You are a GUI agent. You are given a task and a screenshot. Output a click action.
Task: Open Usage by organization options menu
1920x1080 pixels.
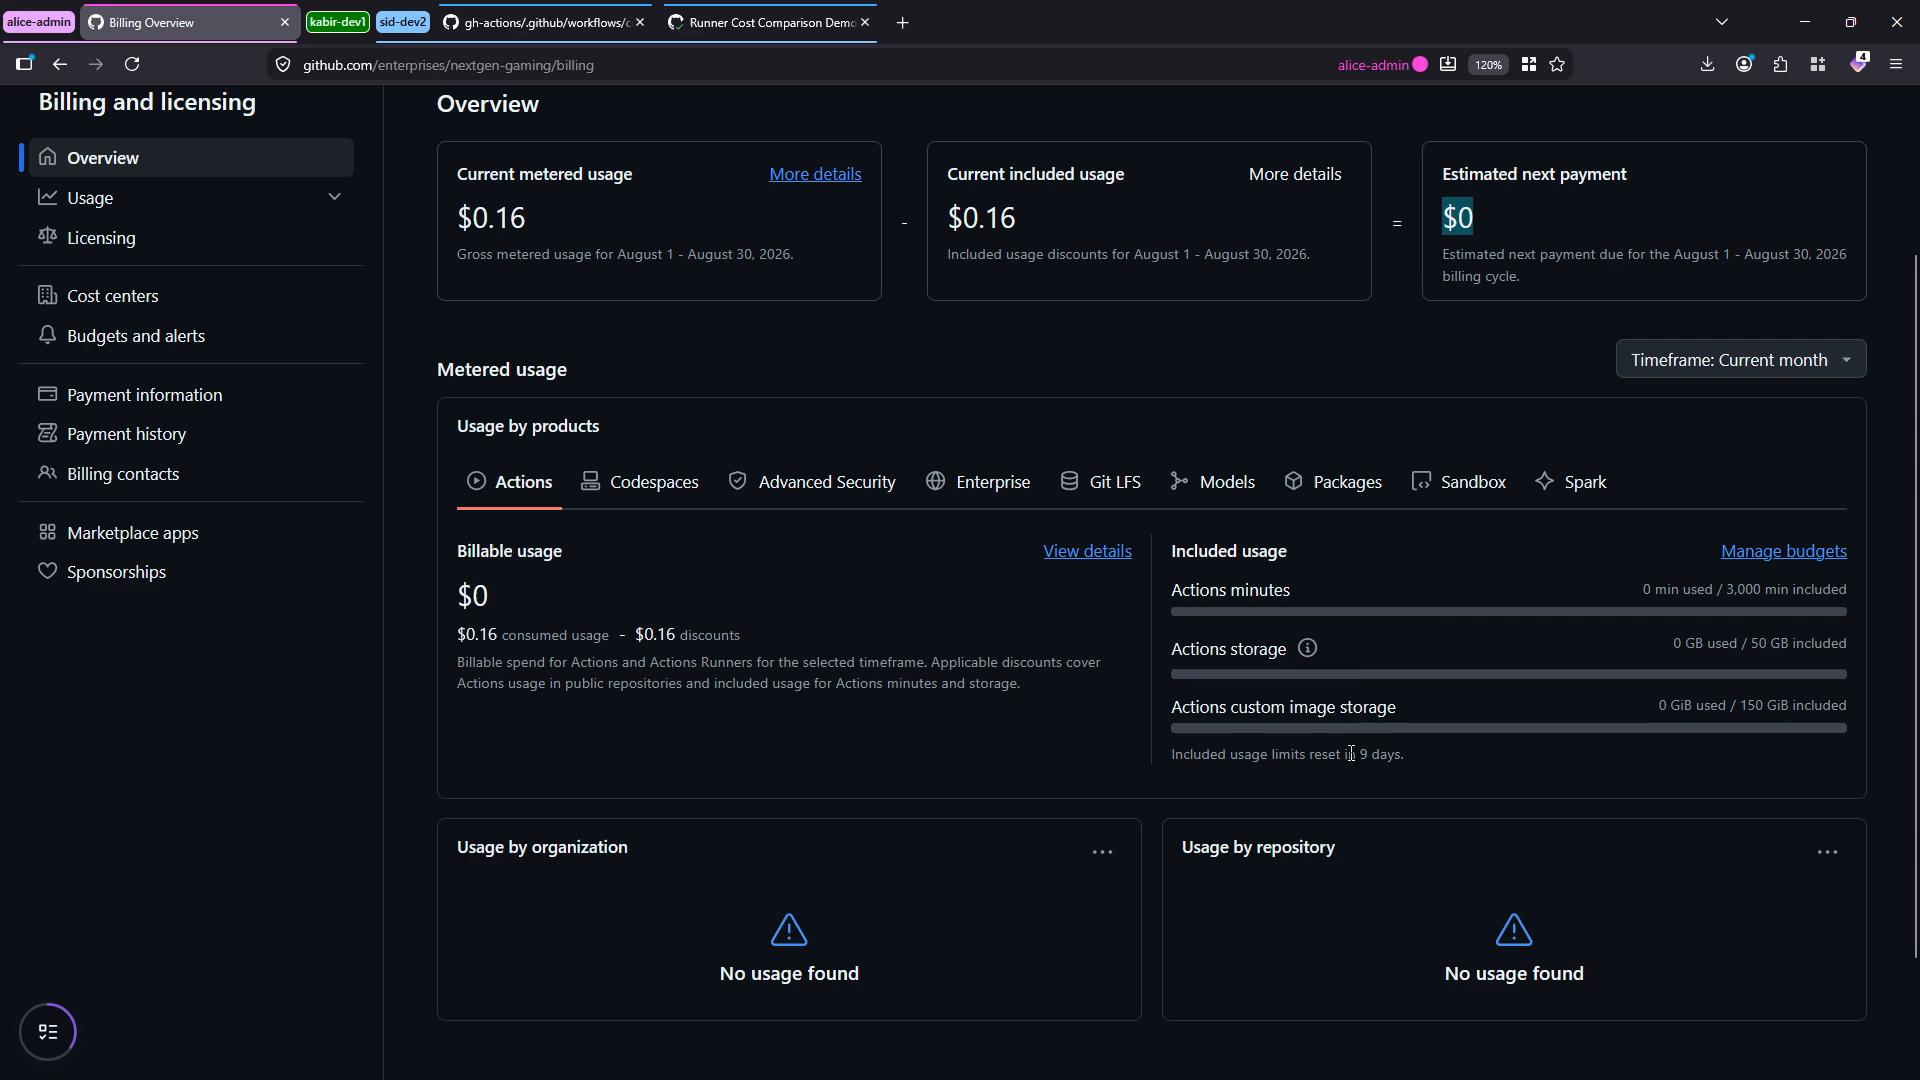[1102, 852]
